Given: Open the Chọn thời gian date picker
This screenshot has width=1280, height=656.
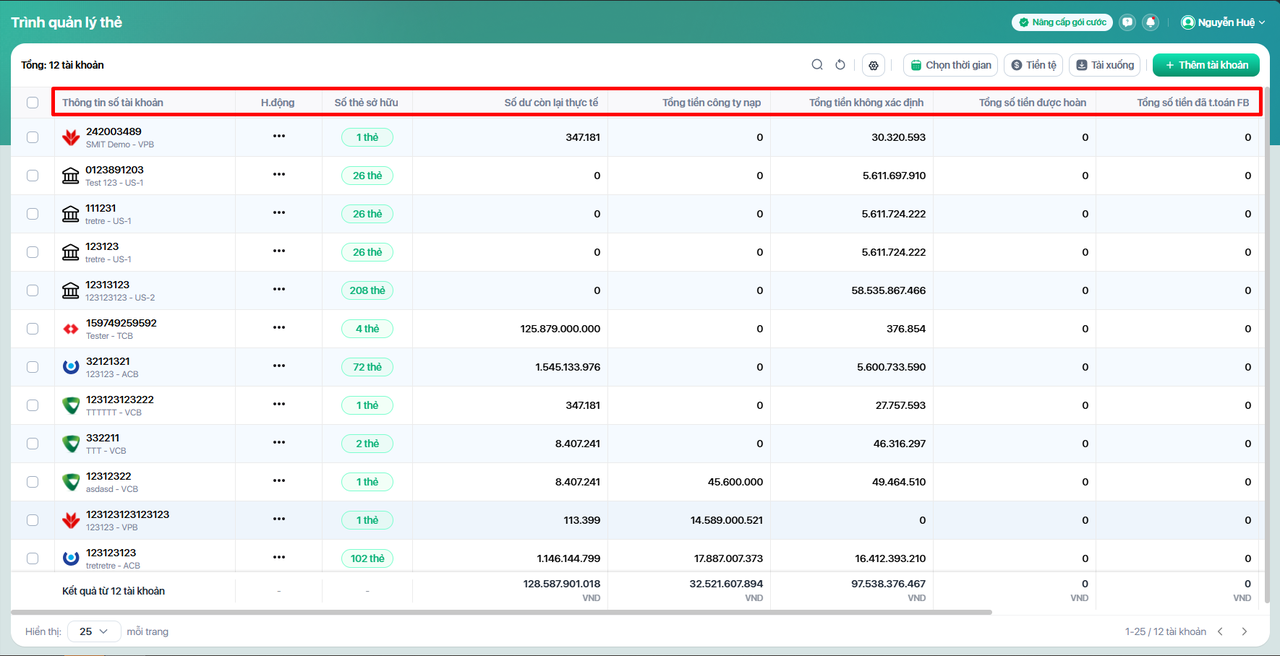Looking at the screenshot, I should [x=950, y=65].
